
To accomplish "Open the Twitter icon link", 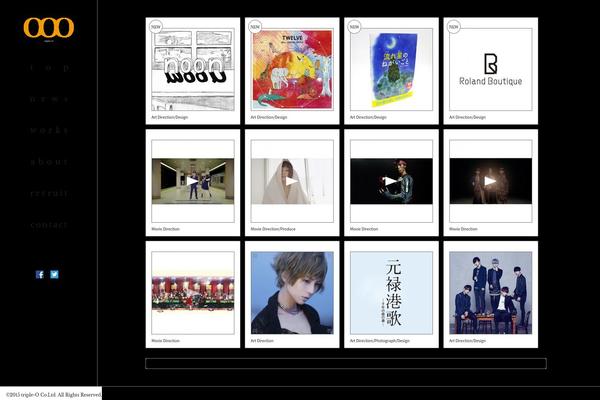I will point(54,274).
